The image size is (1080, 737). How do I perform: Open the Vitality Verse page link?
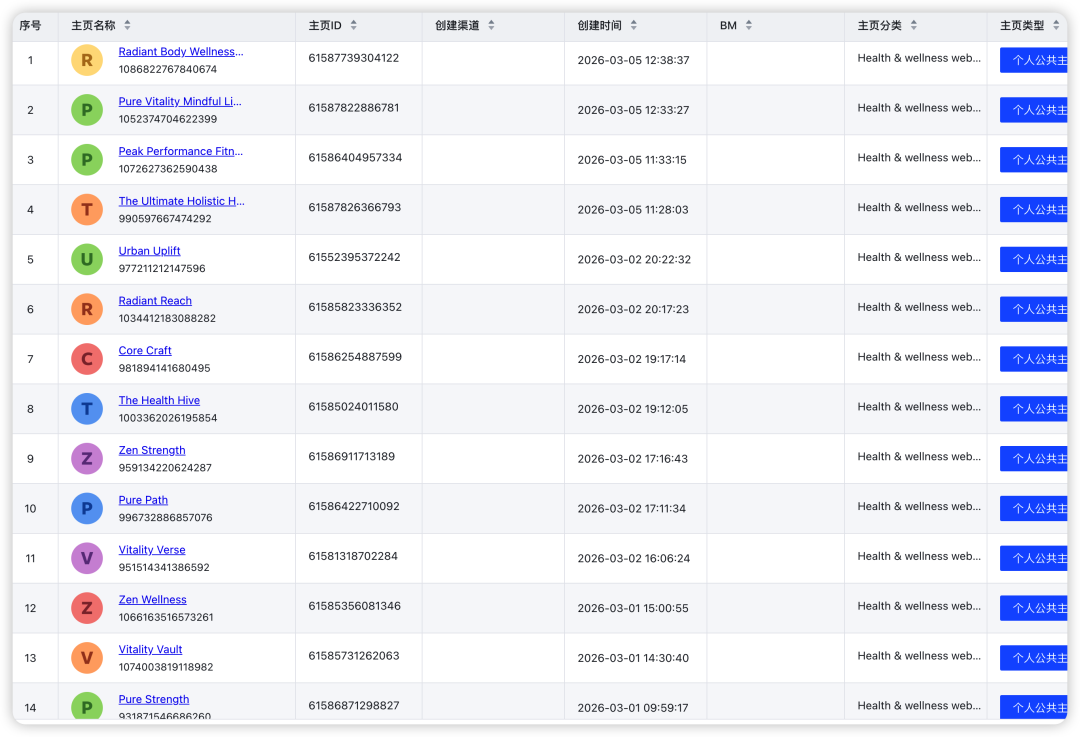pos(152,550)
